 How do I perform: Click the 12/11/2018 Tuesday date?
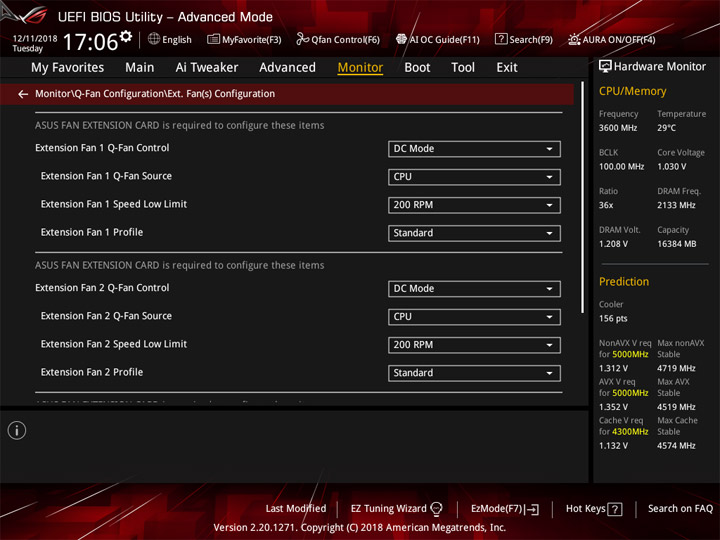point(35,44)
